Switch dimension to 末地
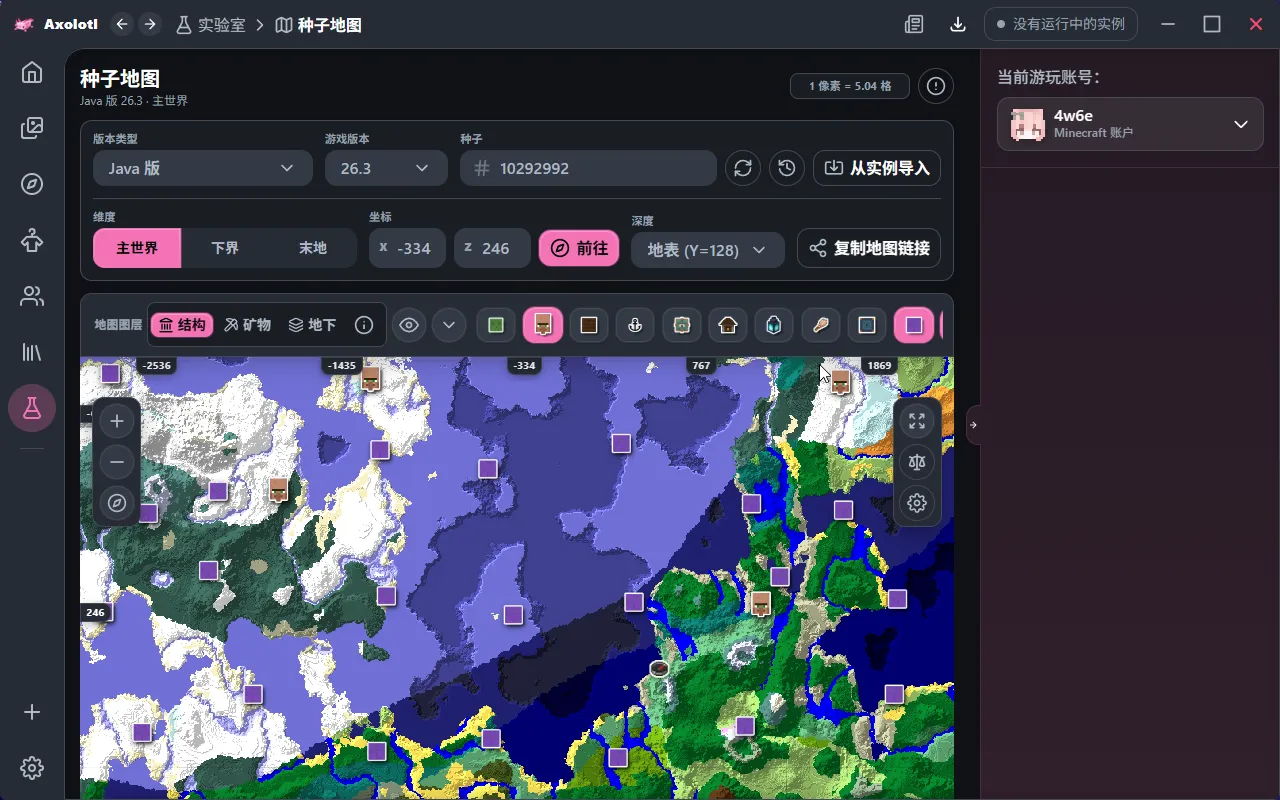Screen dimensions: 1280x800 coord(313,248)
